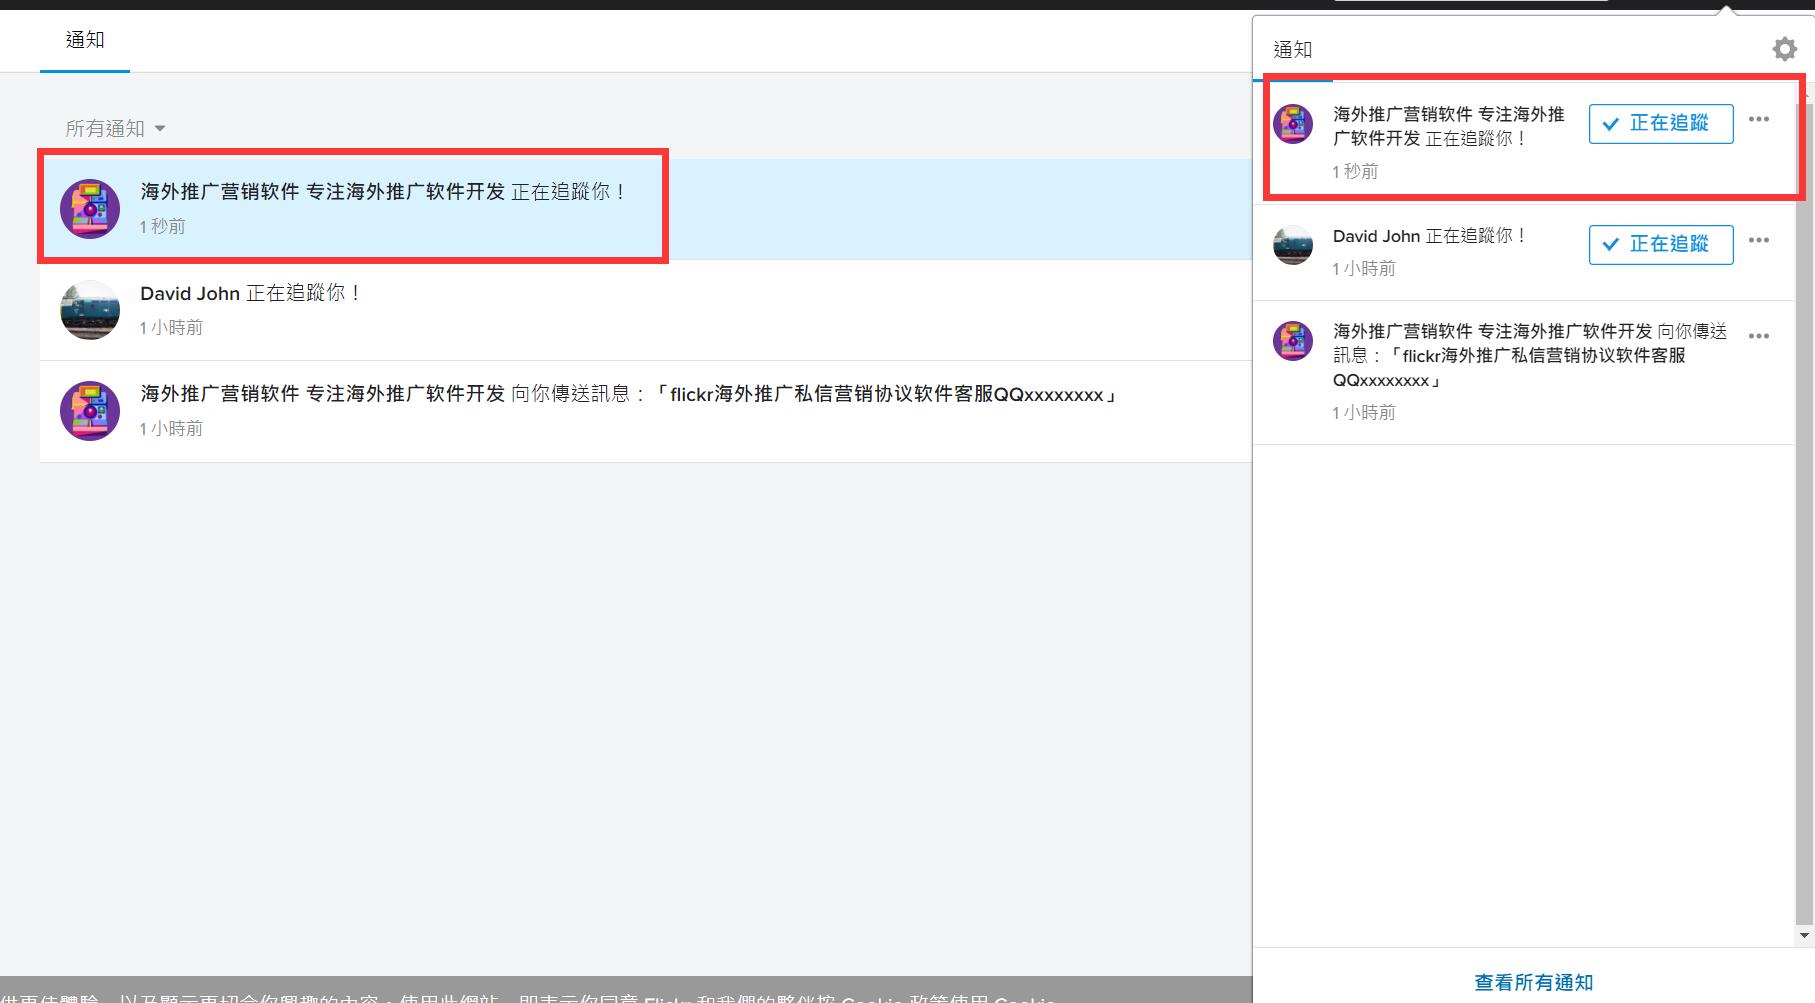This screenshot has height=1003, width=1815.
Task: Open more options for message notification in popup
Action: click(1758, 336)
